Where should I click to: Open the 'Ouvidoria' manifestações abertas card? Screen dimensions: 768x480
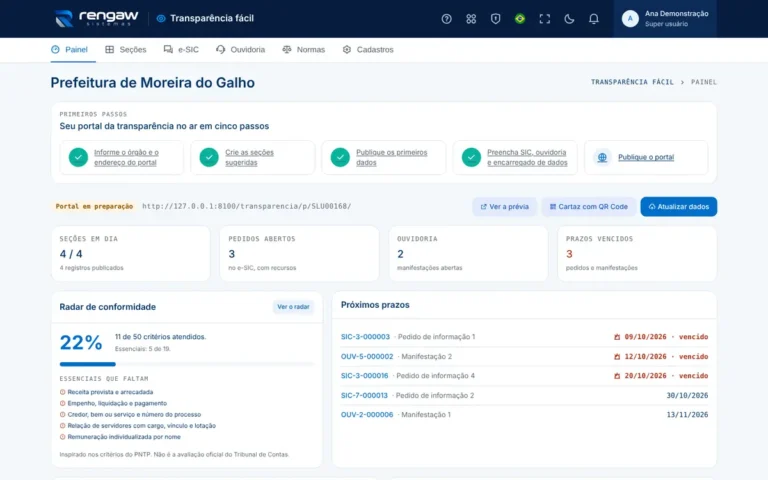tap(468, 253)
